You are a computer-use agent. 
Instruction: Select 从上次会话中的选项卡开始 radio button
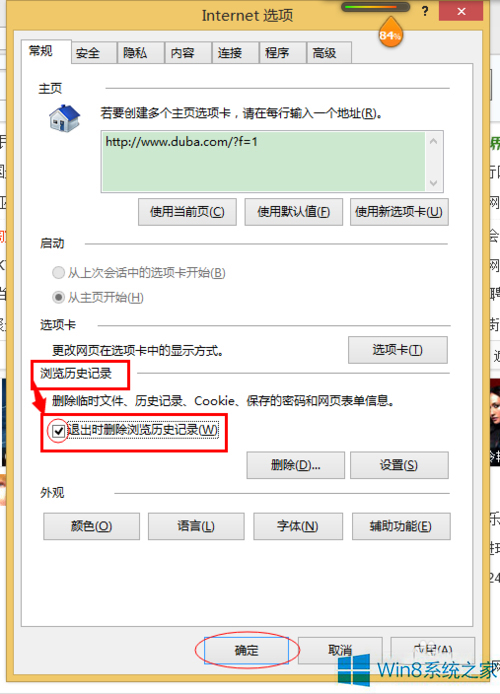(x=58, y=273)
